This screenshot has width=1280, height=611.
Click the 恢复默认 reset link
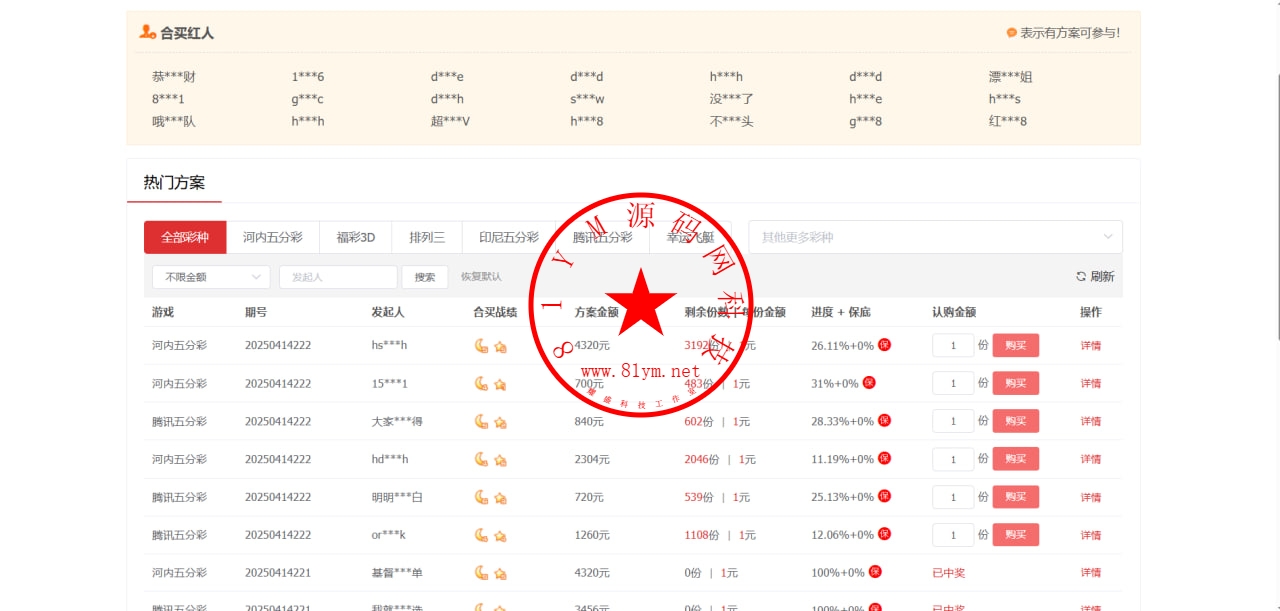pos(481,277)
